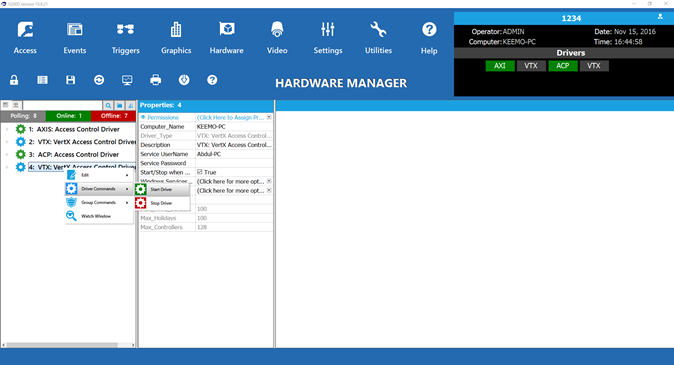The image size is (674, 365).
Task: Click the tree search input field
Action: pyautogui.click(x=63, y=105)
